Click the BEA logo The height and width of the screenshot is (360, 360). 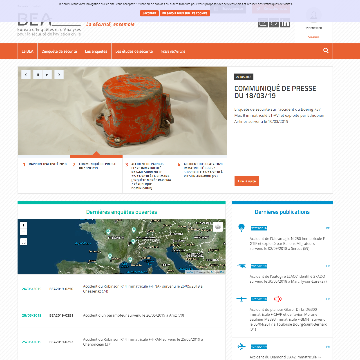click(x=49, y=24)
